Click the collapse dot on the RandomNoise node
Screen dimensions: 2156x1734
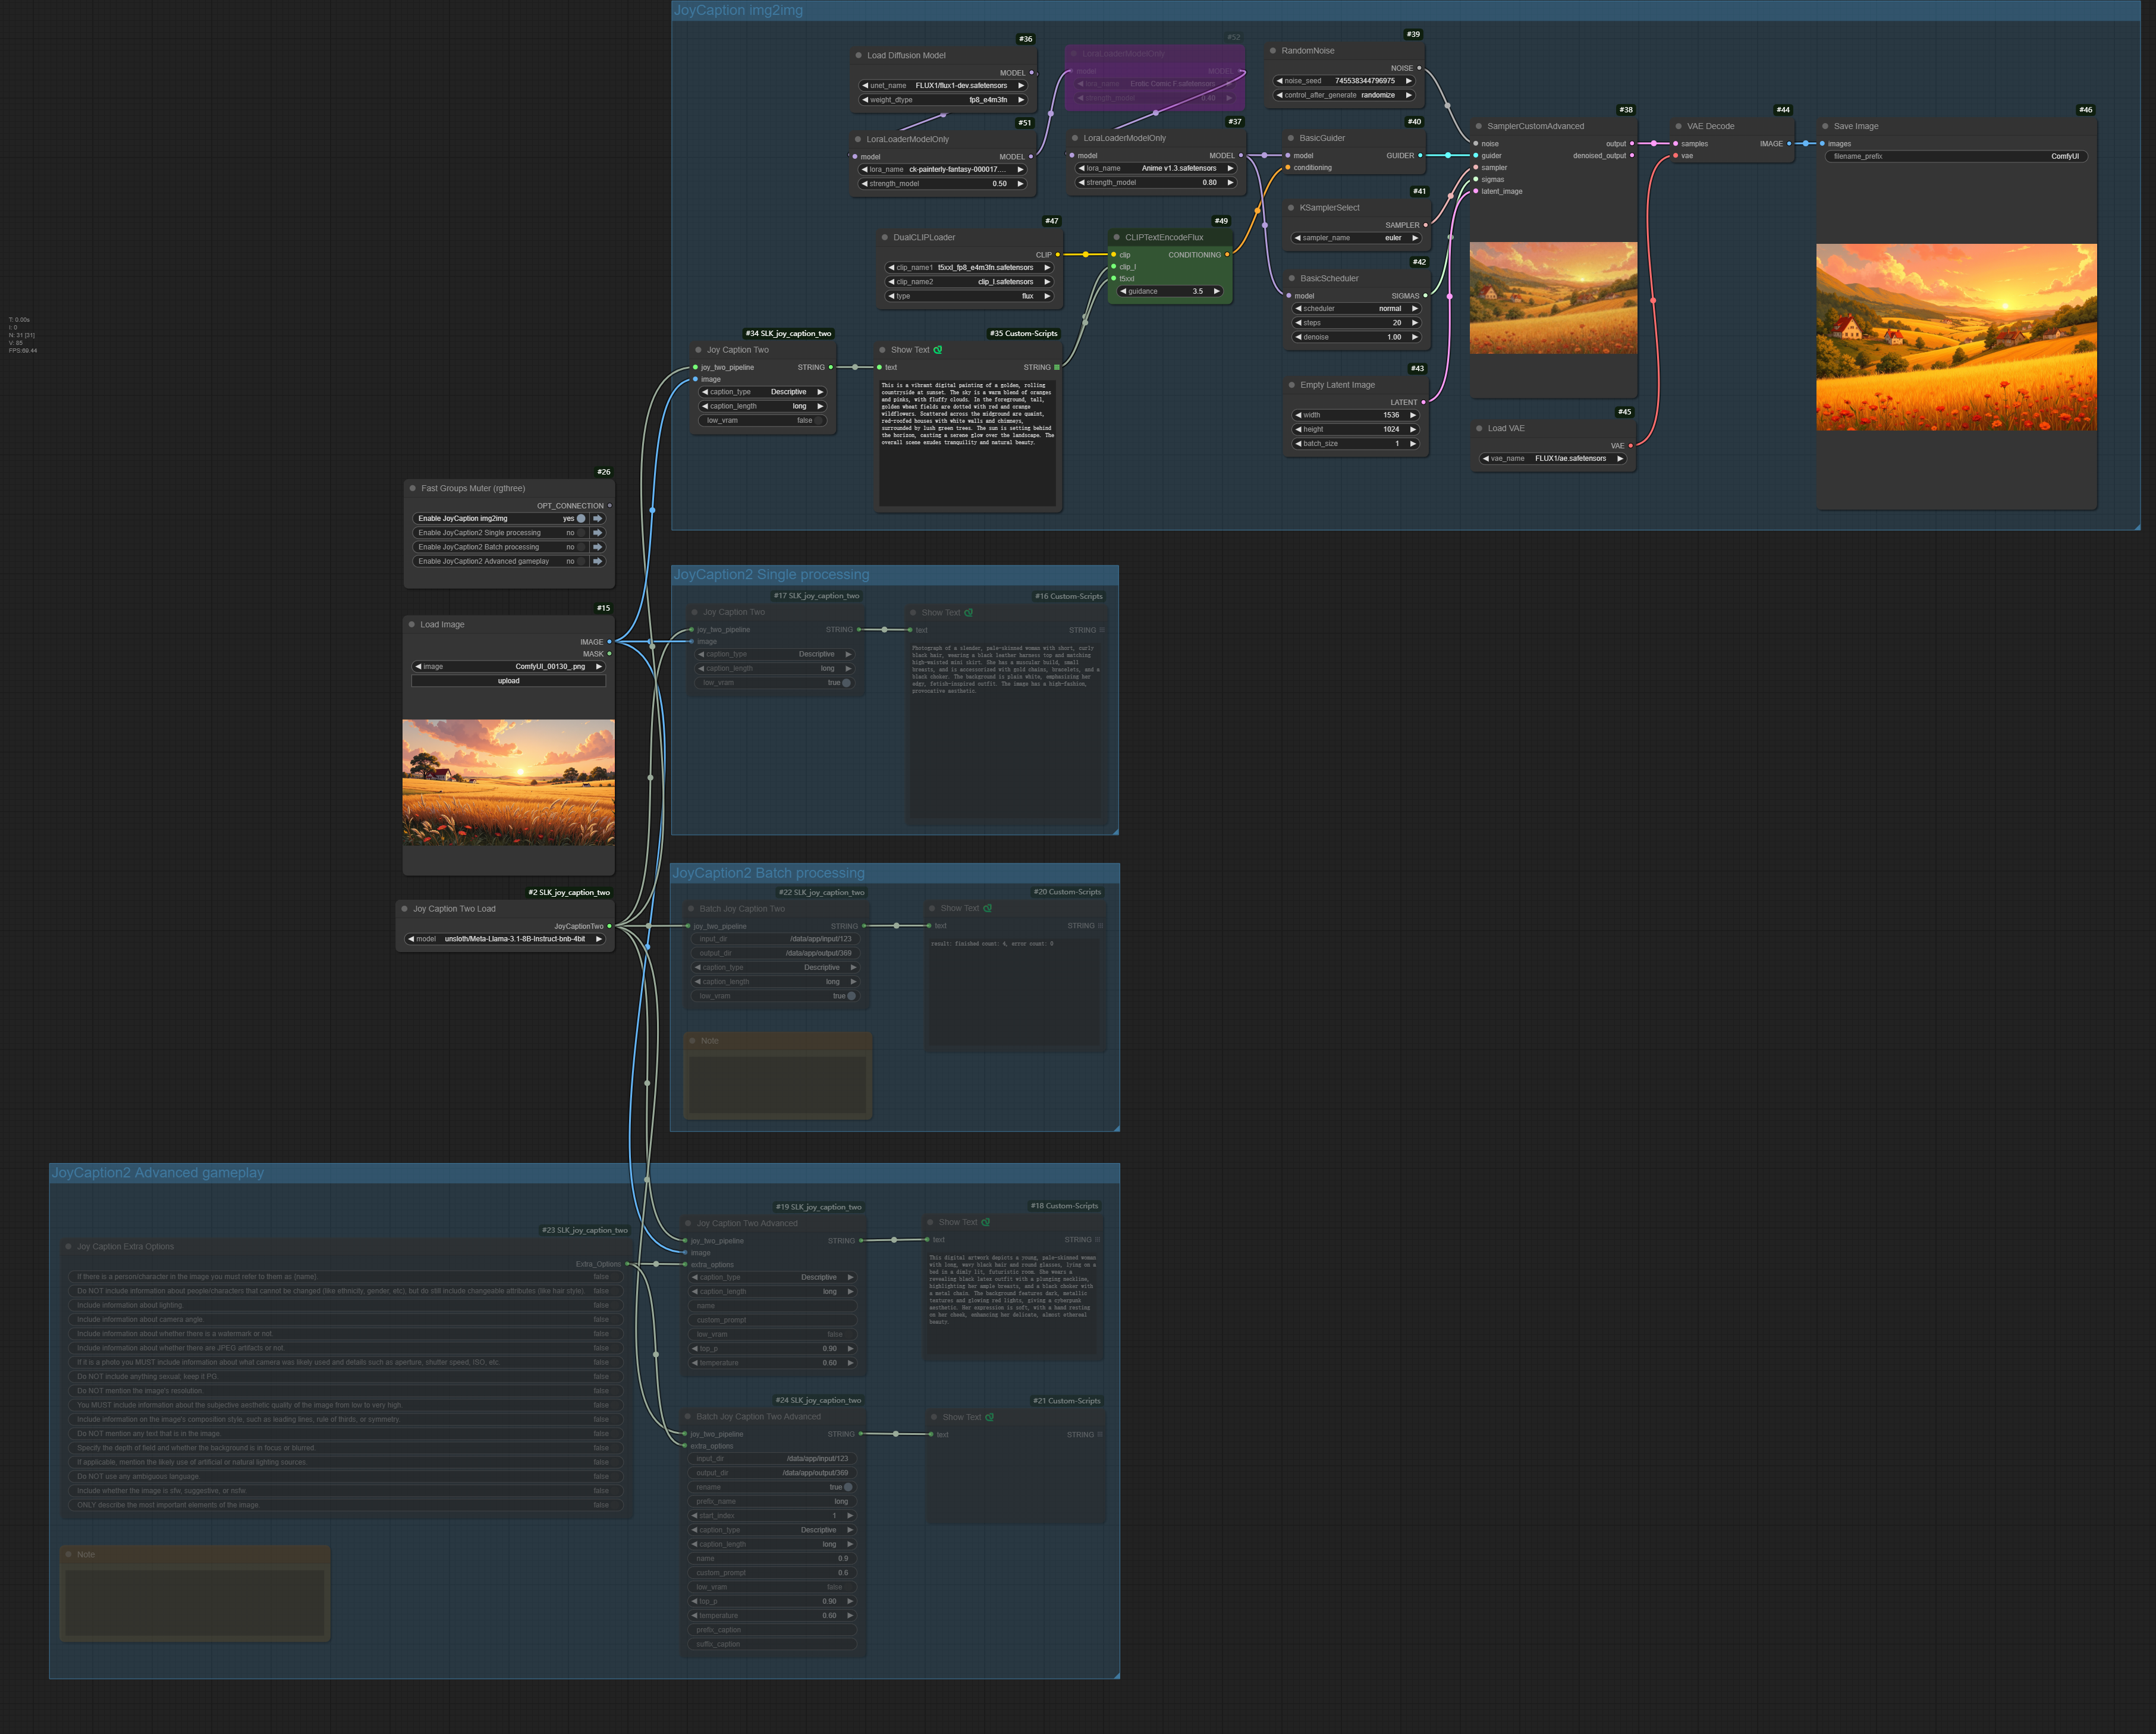click(1274, 51)
